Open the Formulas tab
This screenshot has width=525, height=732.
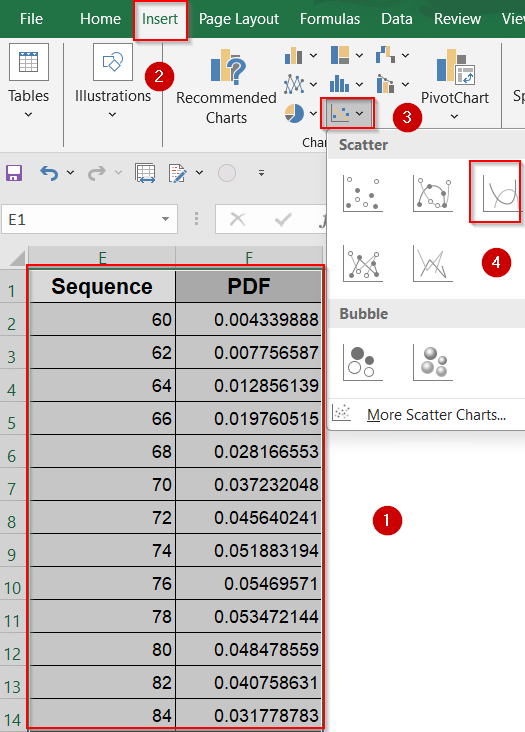point(330,19)
